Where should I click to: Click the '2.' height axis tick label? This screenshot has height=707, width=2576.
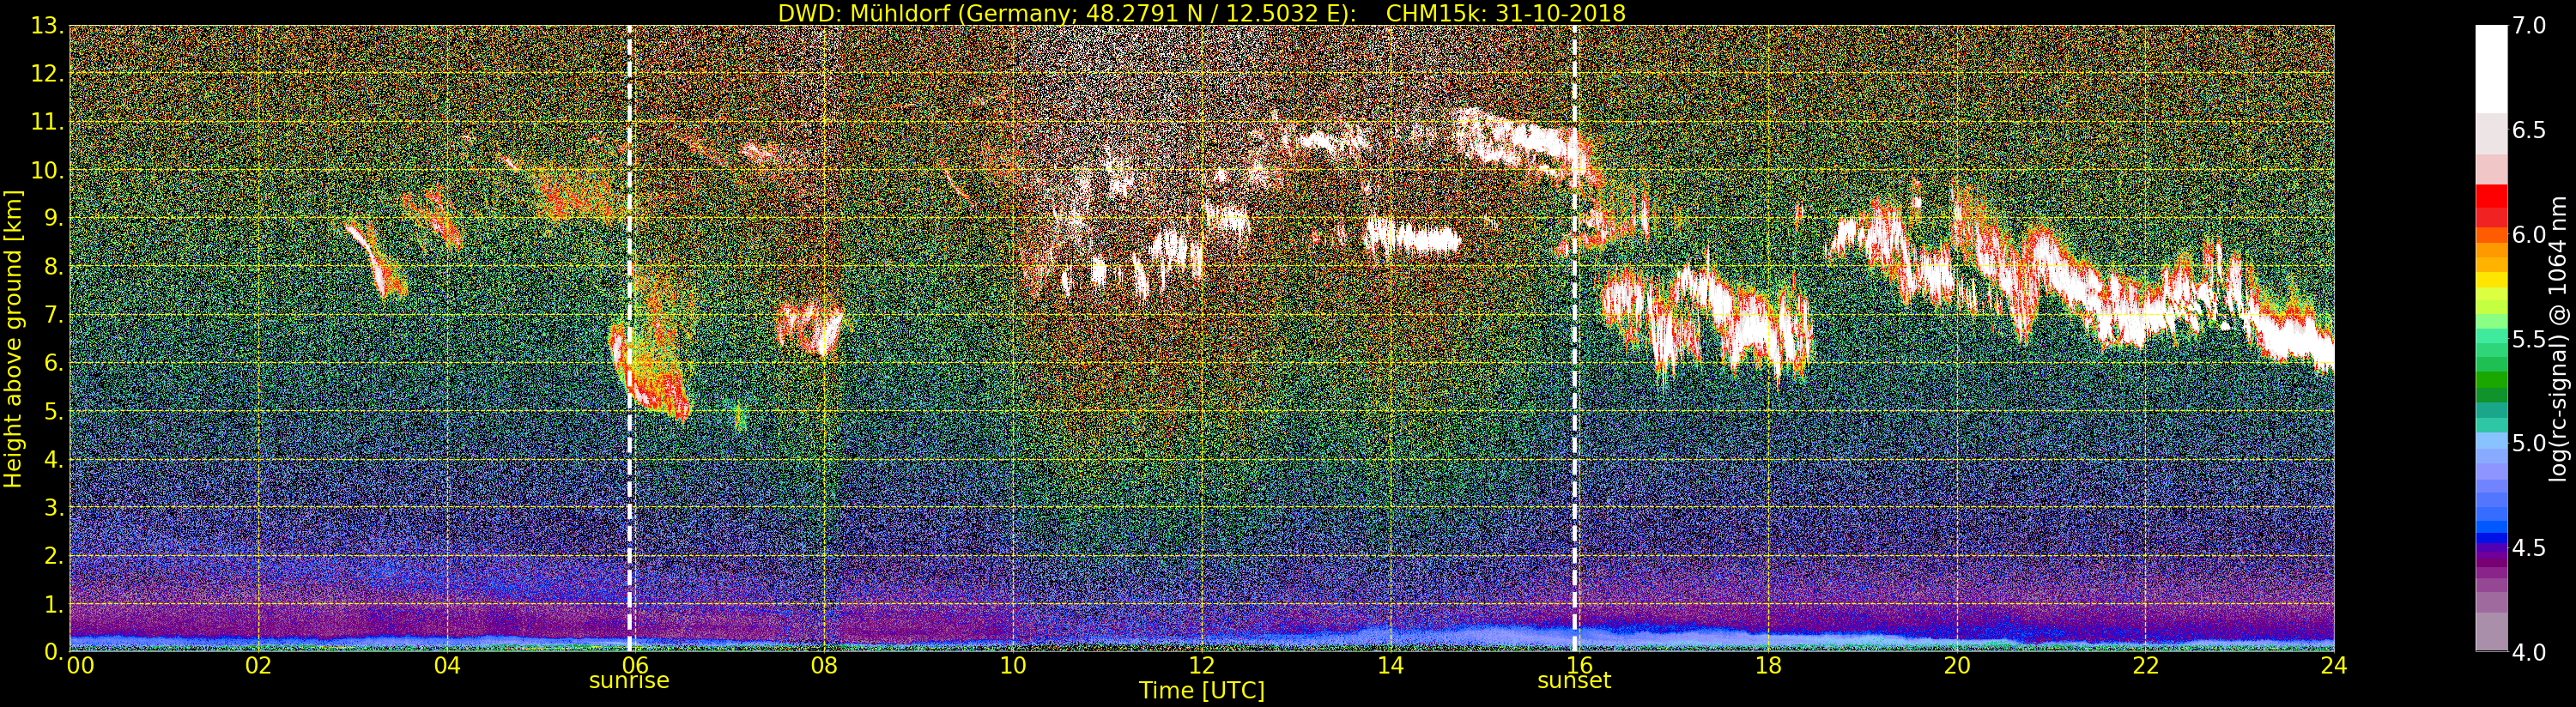tap(53, 555)
